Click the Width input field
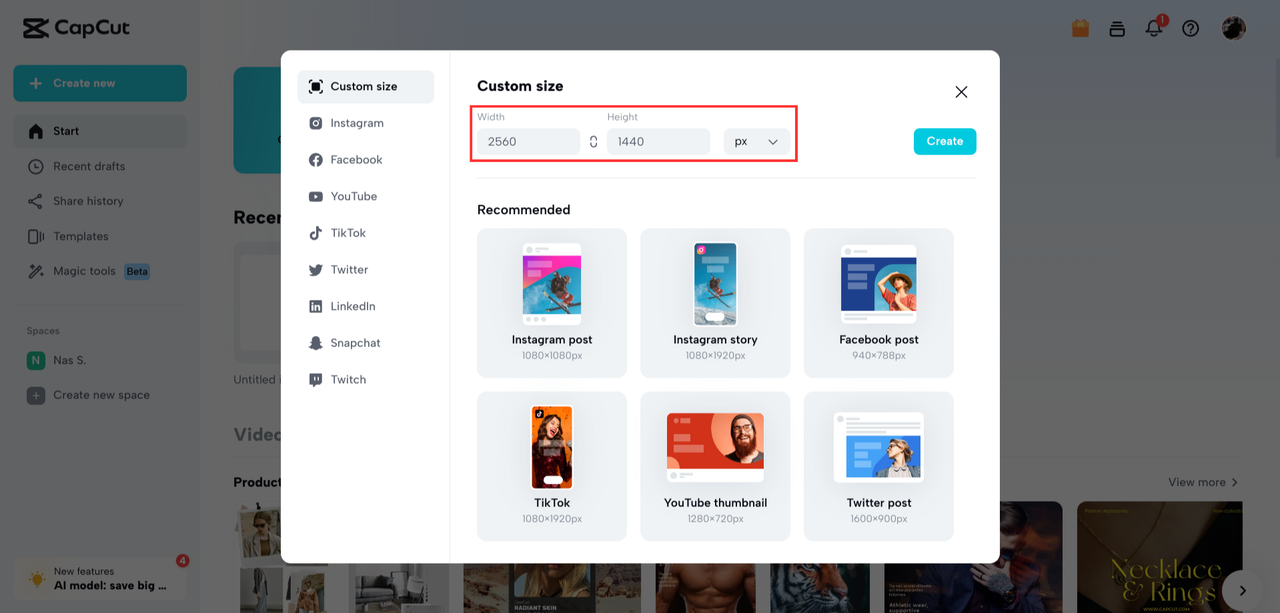1280x613 pixels. 528,142
